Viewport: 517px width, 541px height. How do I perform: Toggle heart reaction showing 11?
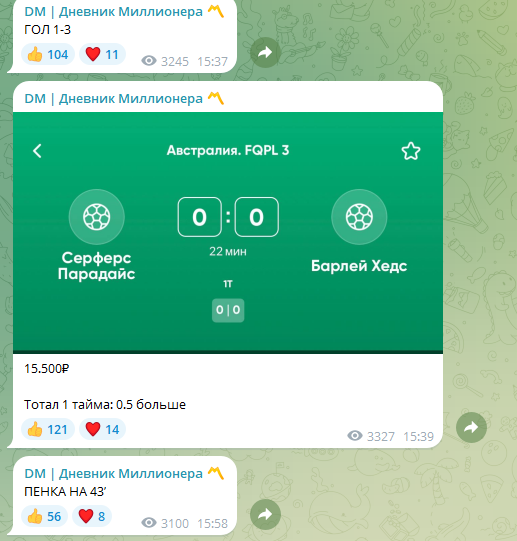coord(103,54)
